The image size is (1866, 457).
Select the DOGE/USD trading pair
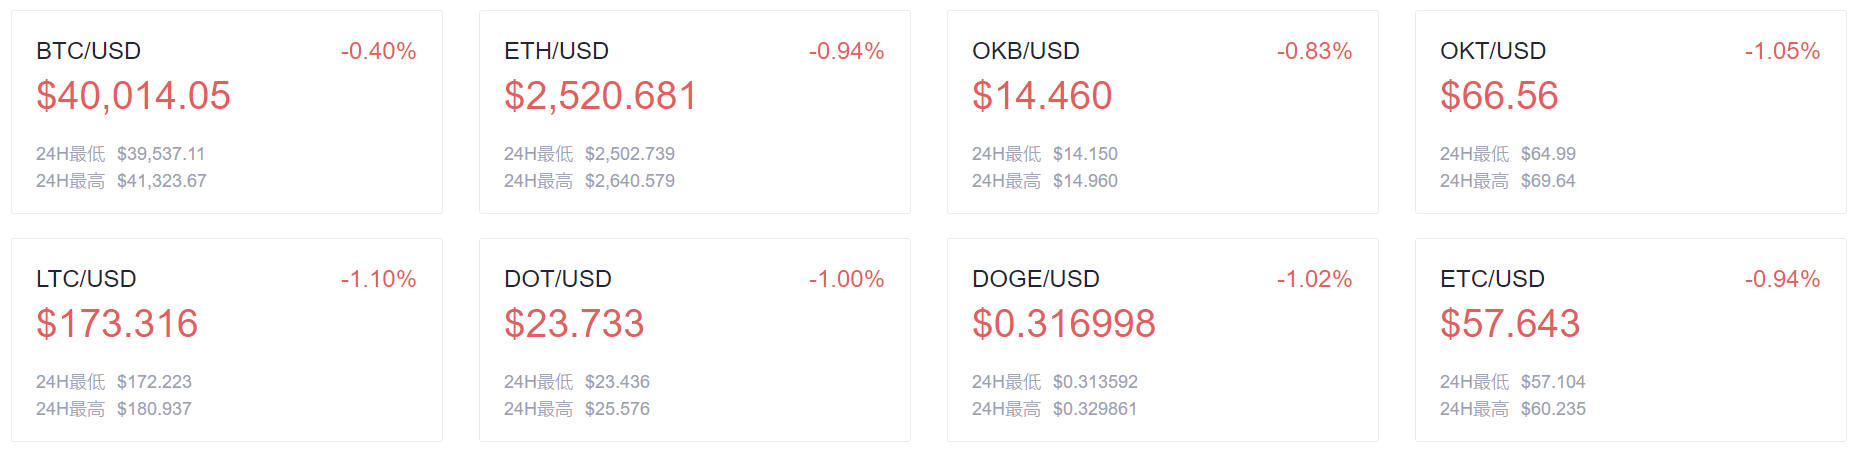pos(1036,279)
